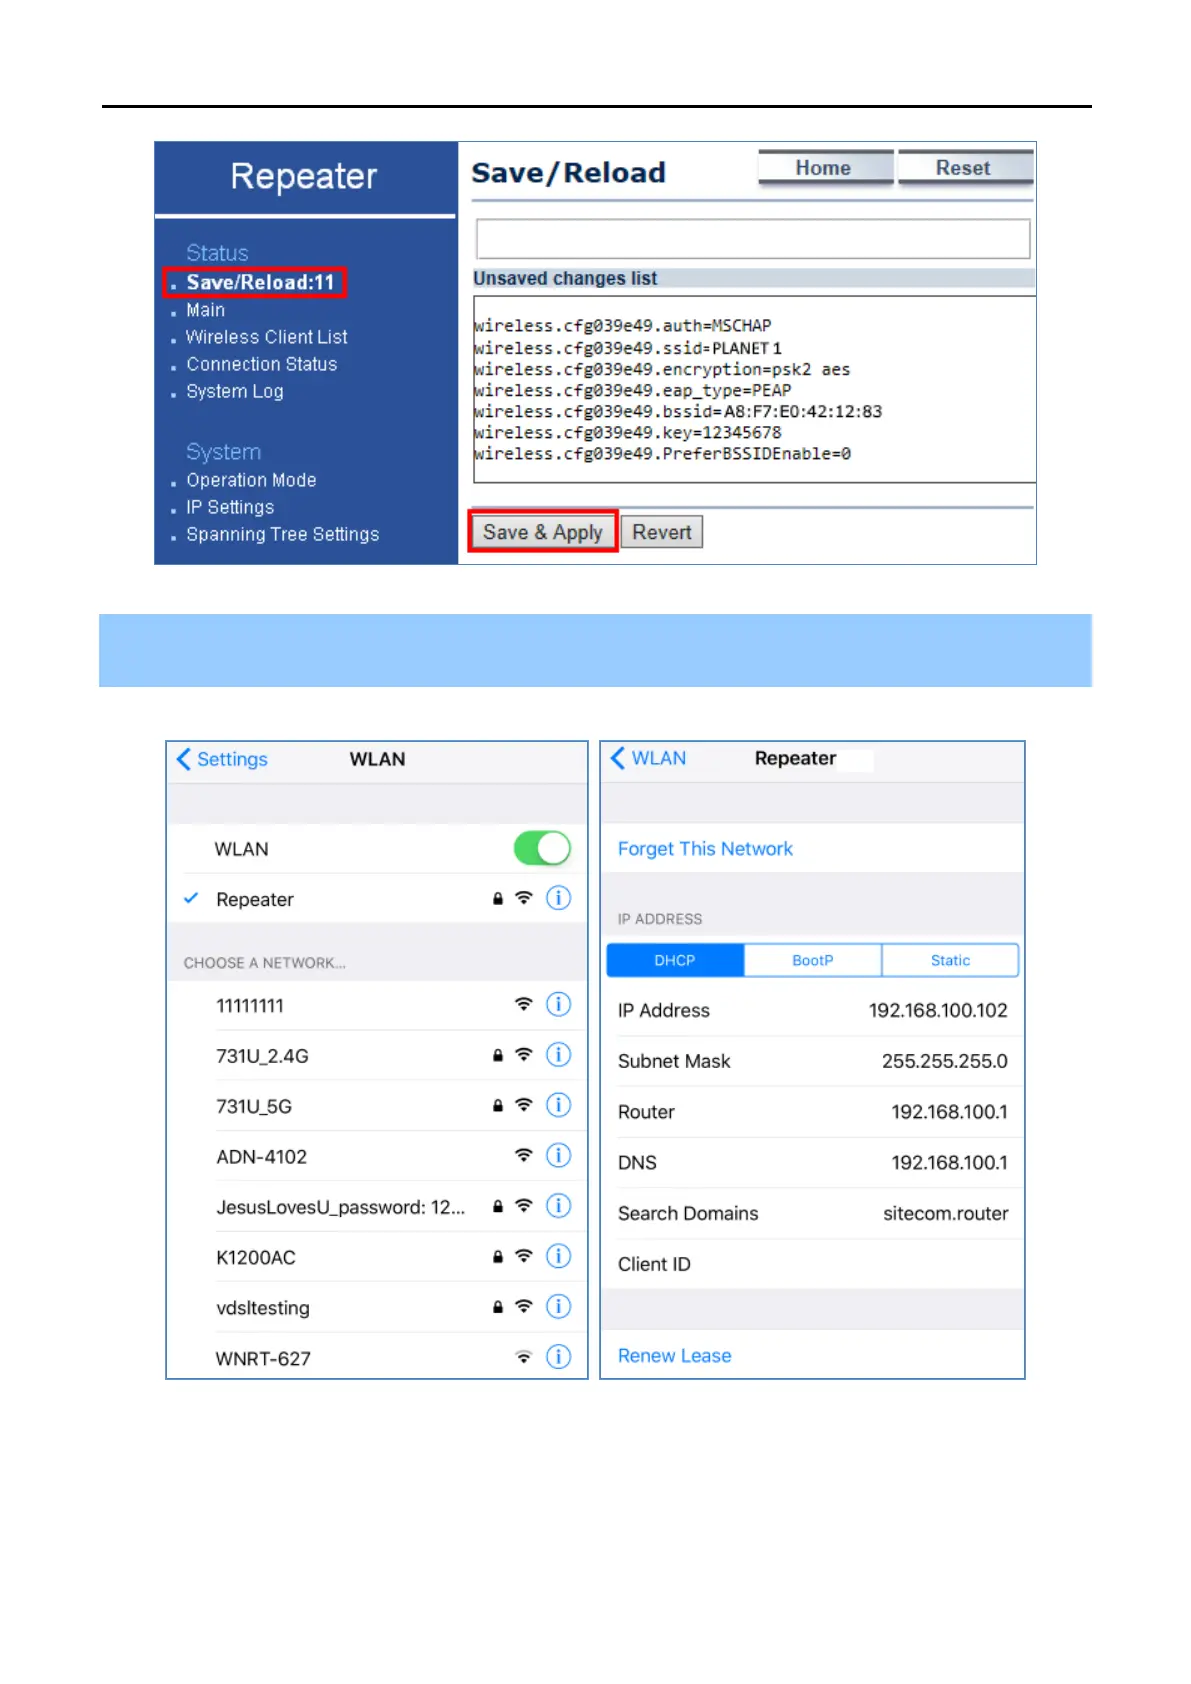Tap info icon for 11111111 network
Image resolution: width=1191 pixels, height=1684 pixels.
click(x=558, y=1004)
